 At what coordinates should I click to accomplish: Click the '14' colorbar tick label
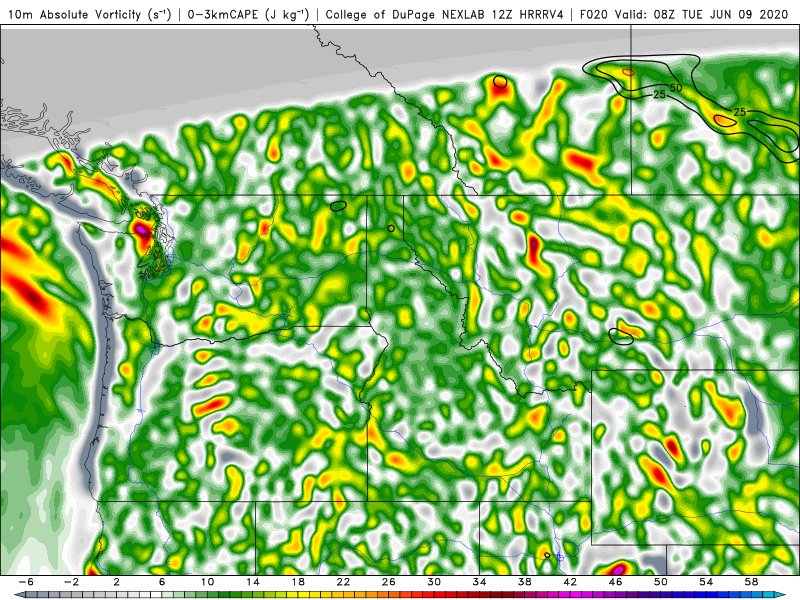(x=253, y=582)
